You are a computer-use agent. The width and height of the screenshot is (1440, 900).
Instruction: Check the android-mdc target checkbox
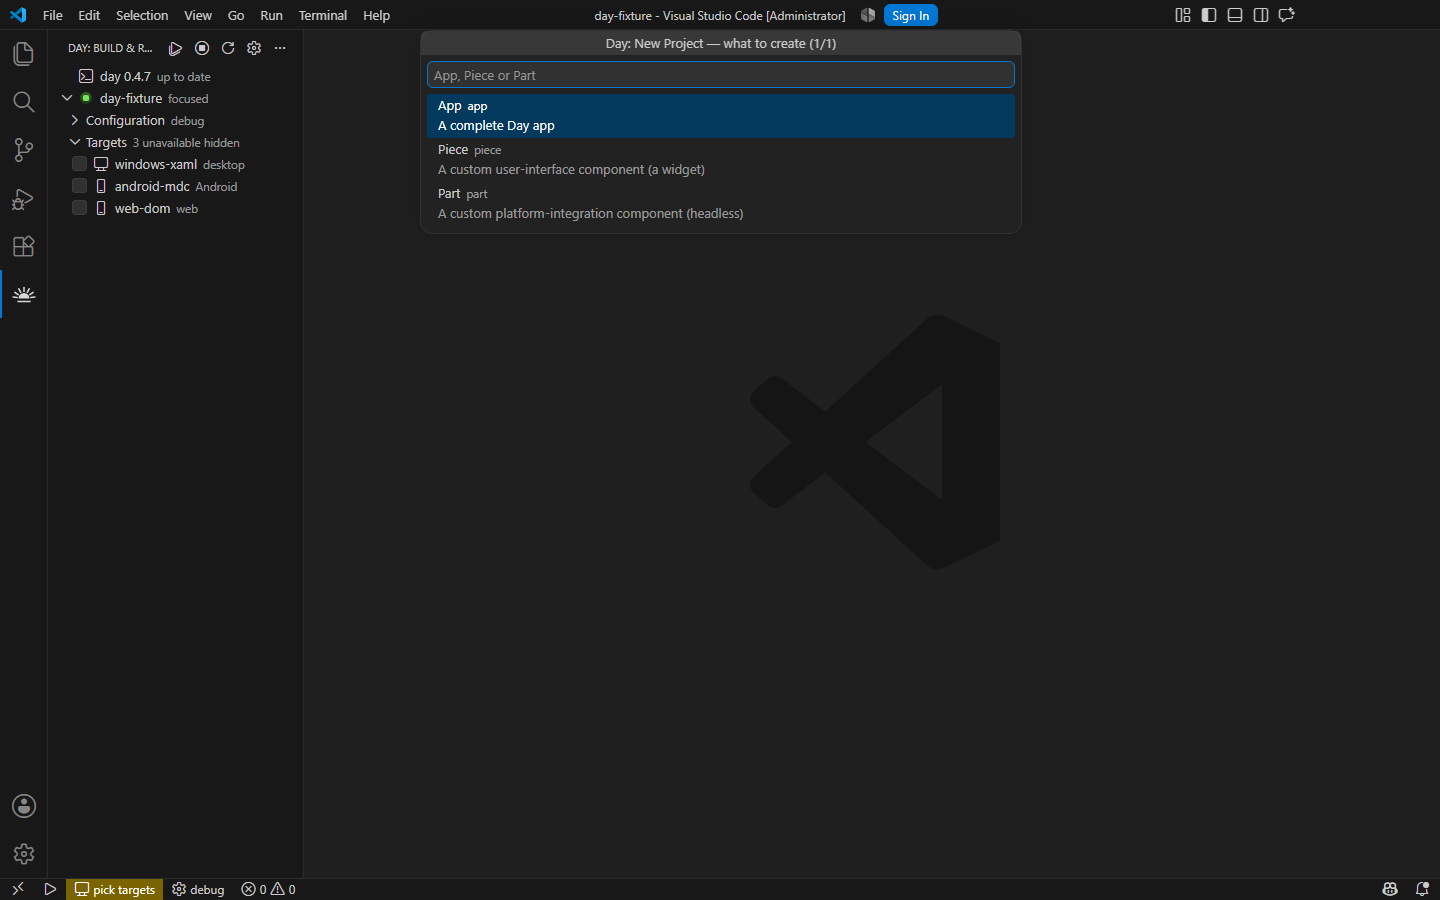pos(80,186)
